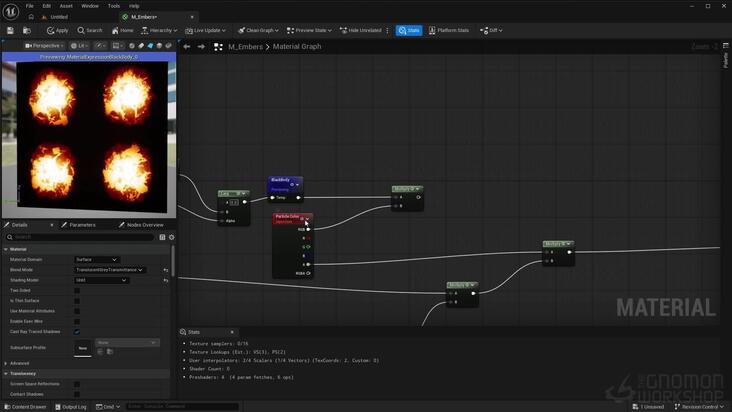Click the custom preview mesh icon

pyautogui.click(x=169, y=46)
